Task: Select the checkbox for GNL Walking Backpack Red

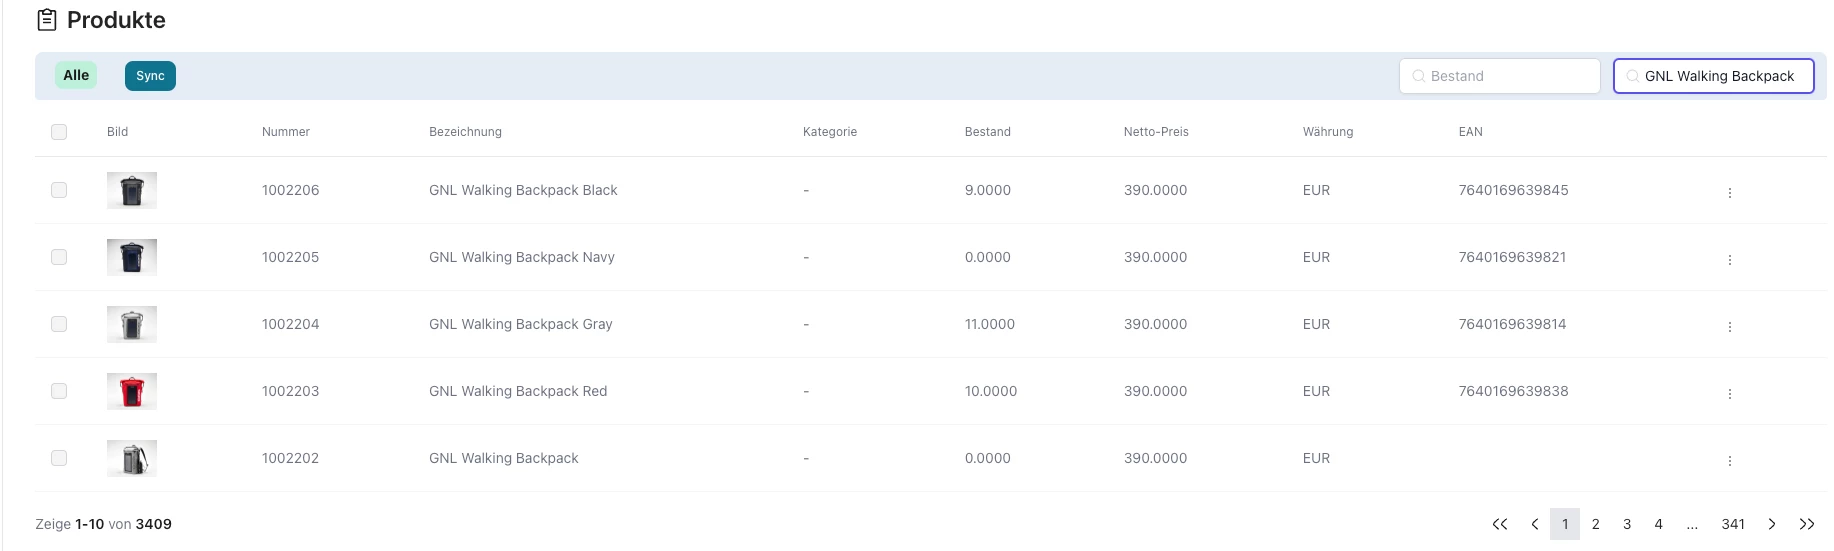Action: [x=59, y=391]
